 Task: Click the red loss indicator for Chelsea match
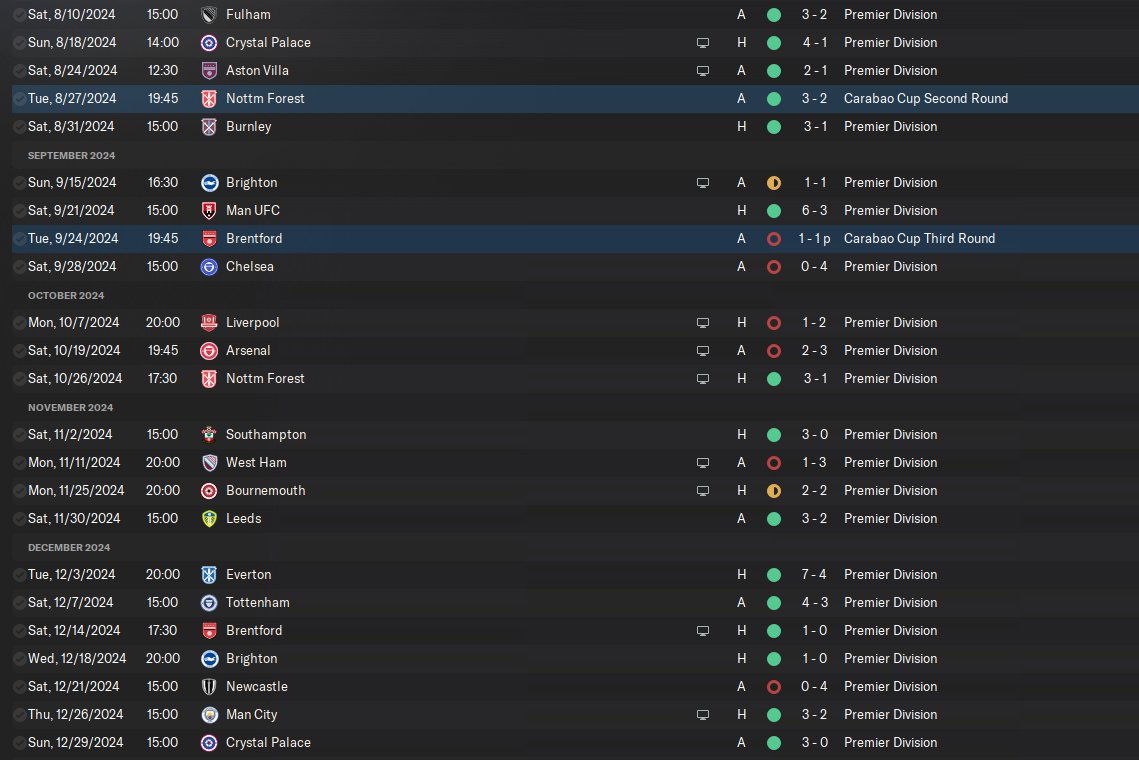tap(773, 267)
